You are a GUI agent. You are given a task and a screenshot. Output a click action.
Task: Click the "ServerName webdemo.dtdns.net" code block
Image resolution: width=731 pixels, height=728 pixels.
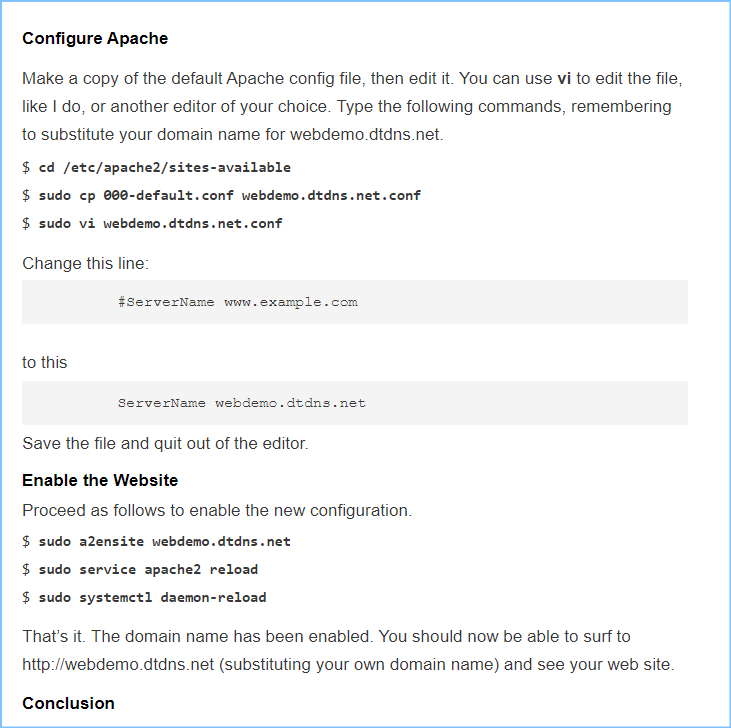241,403
